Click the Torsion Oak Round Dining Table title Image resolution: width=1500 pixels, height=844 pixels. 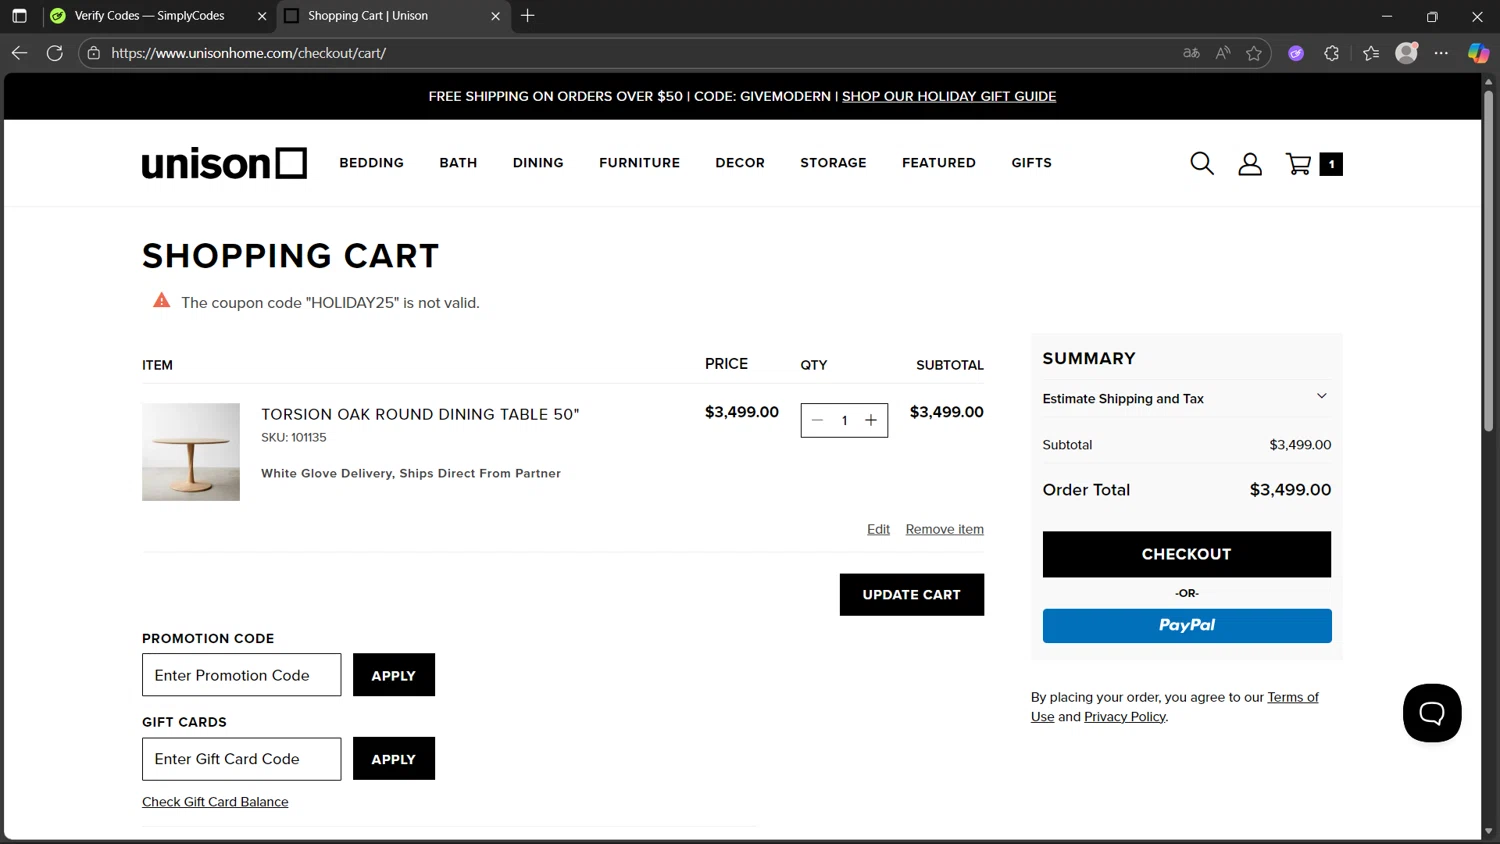tap(420, 414)
